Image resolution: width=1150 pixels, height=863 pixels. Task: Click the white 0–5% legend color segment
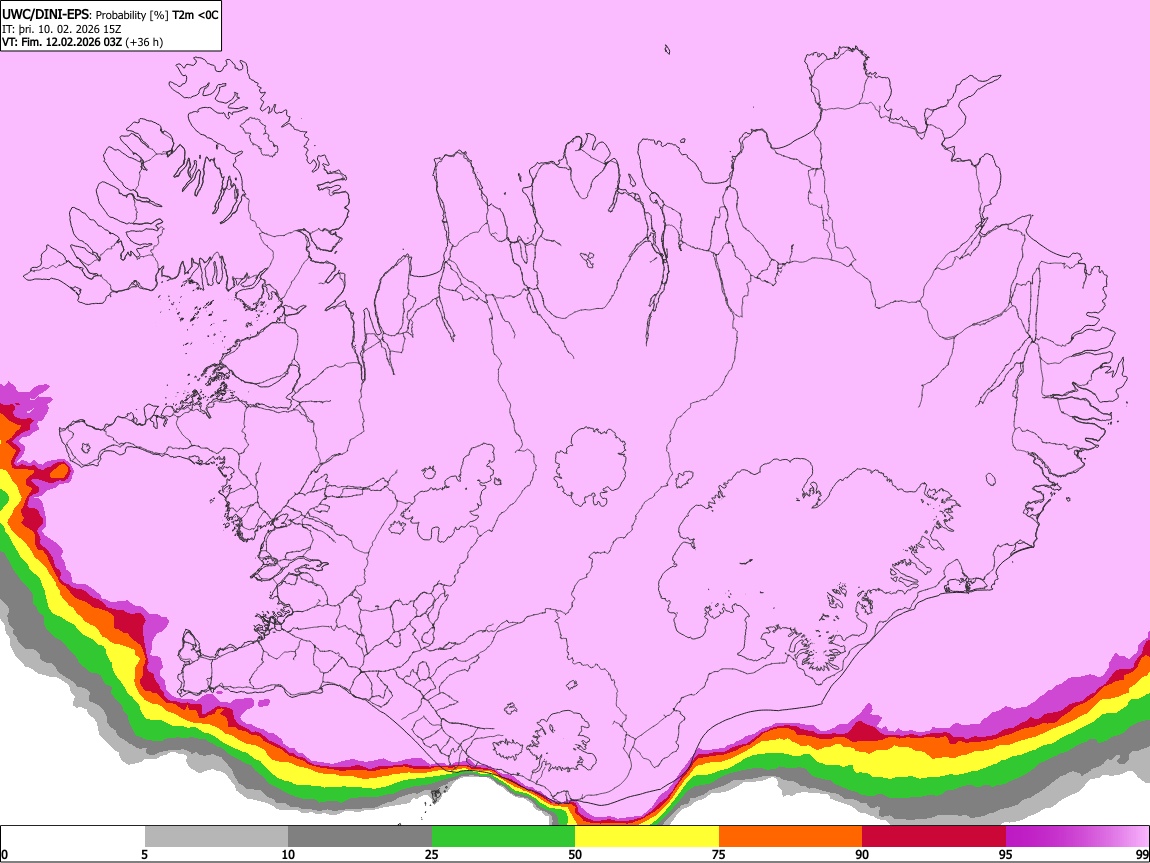pos(73,836)
